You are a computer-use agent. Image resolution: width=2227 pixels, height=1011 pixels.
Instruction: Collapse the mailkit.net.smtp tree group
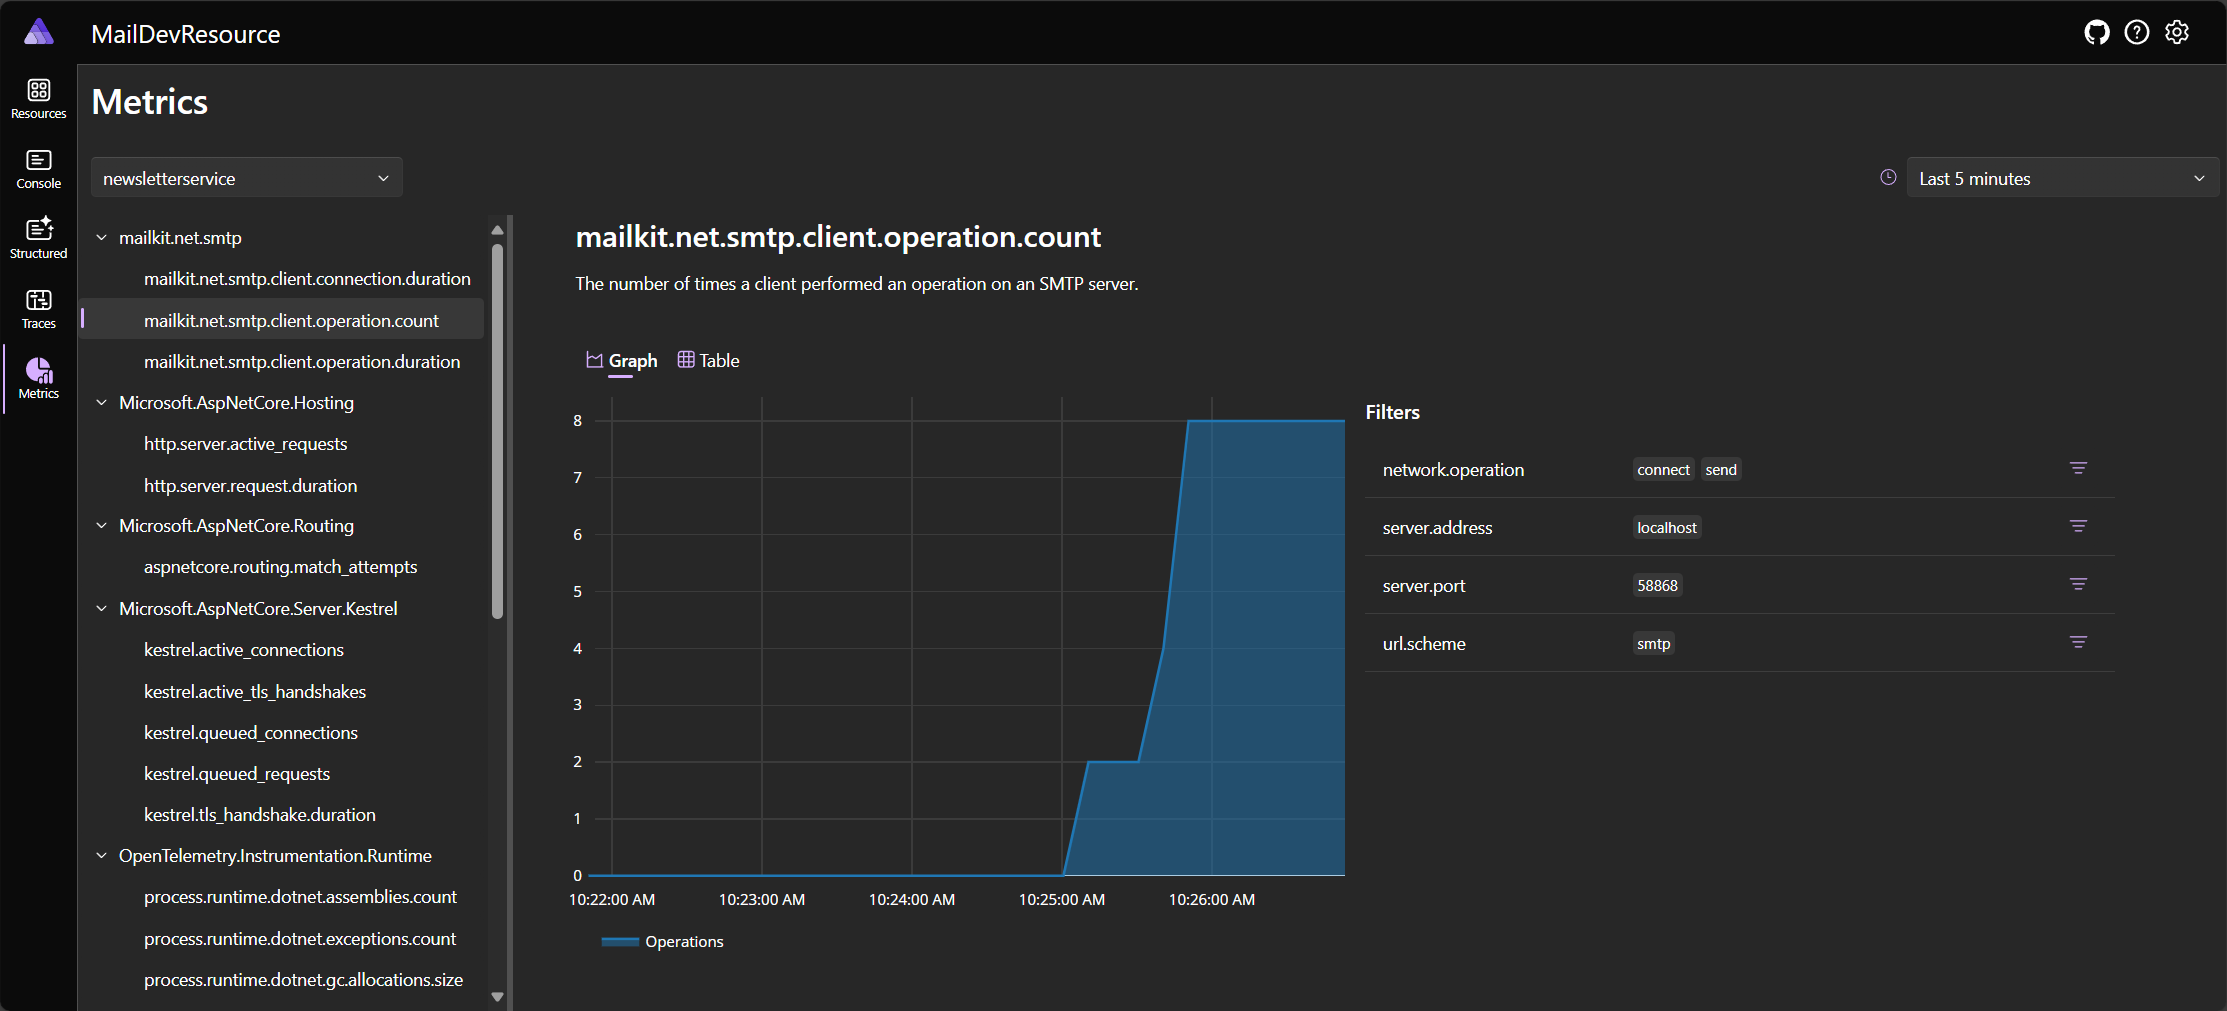coord(101,238)
